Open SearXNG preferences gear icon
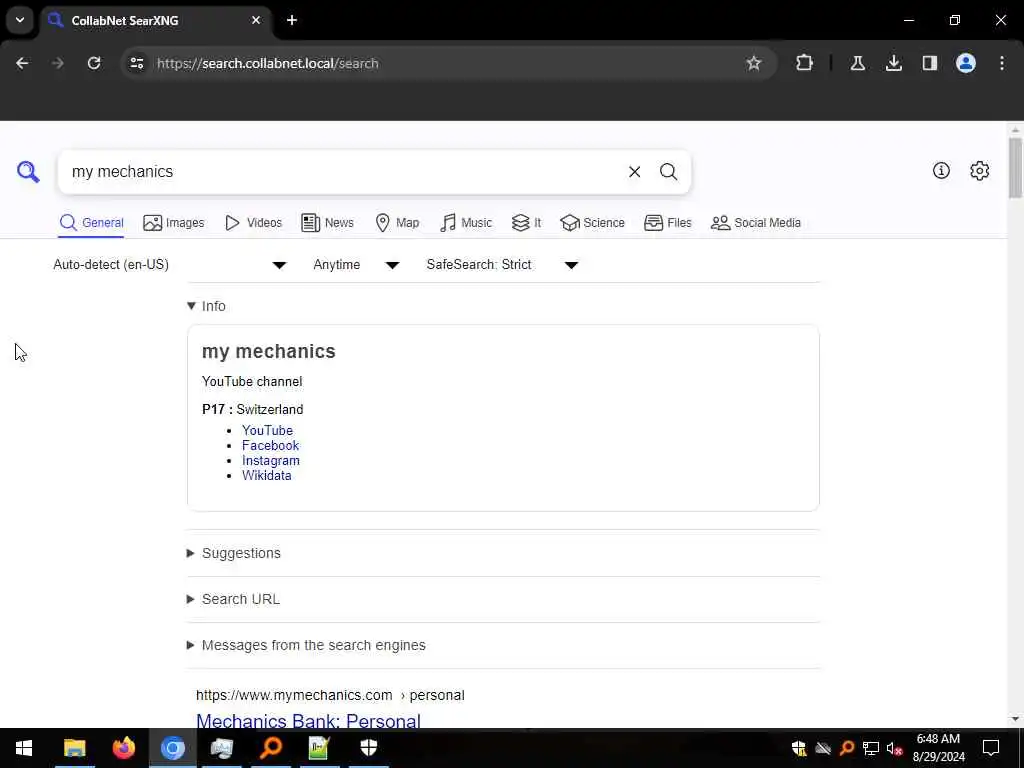Viewport: 1024px width, 768px height. (980, 170)
